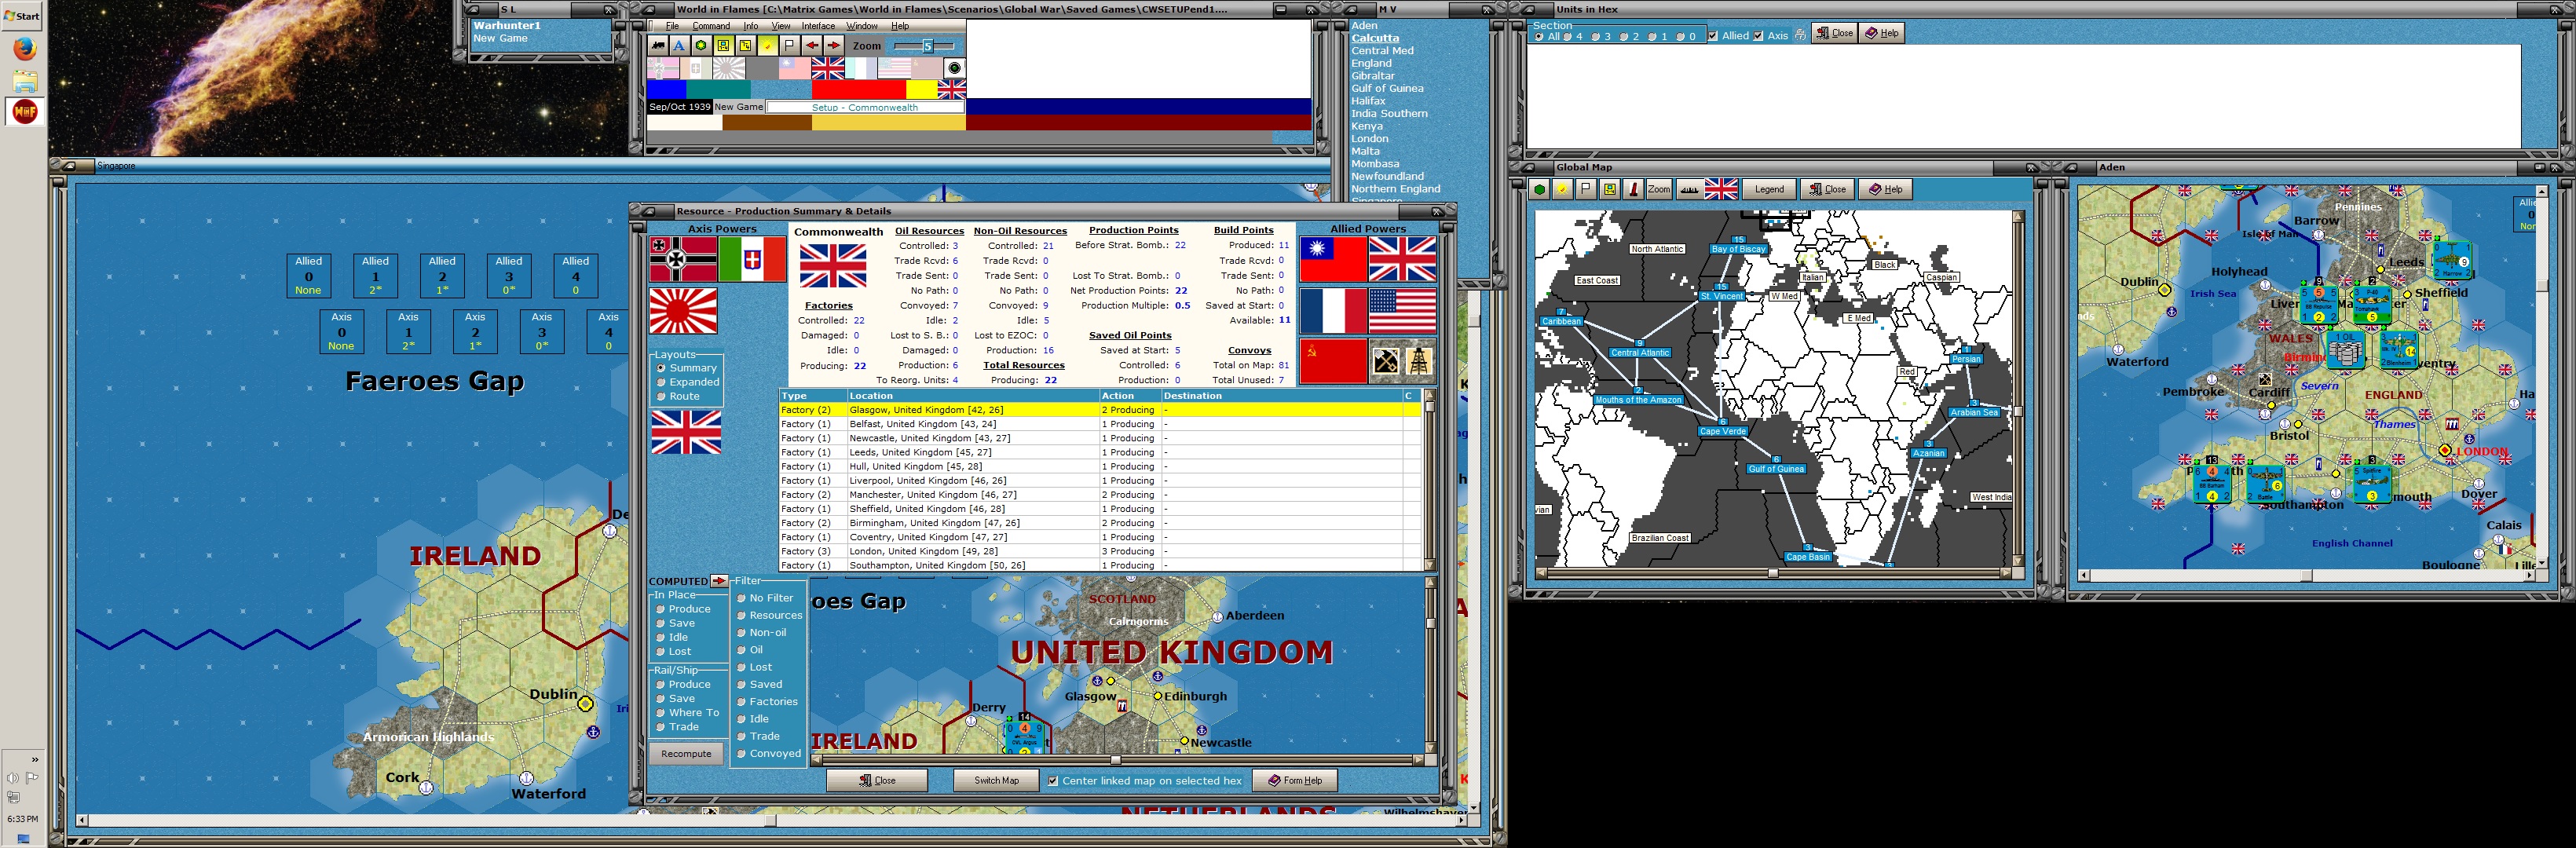Click the flag icon in Global Map toolbar
The height and width of the screenshot is (848, 2576).
tap(1586, 189)
